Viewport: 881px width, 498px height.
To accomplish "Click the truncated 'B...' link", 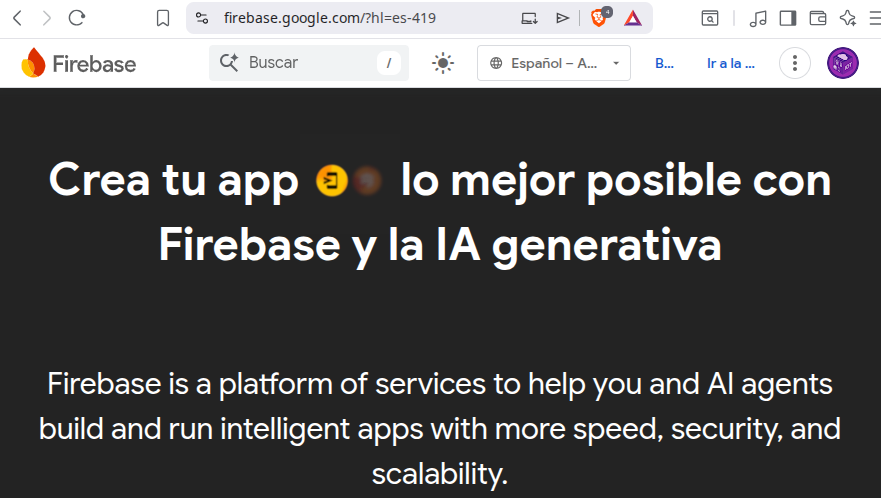I will click(x=664, y=64).
